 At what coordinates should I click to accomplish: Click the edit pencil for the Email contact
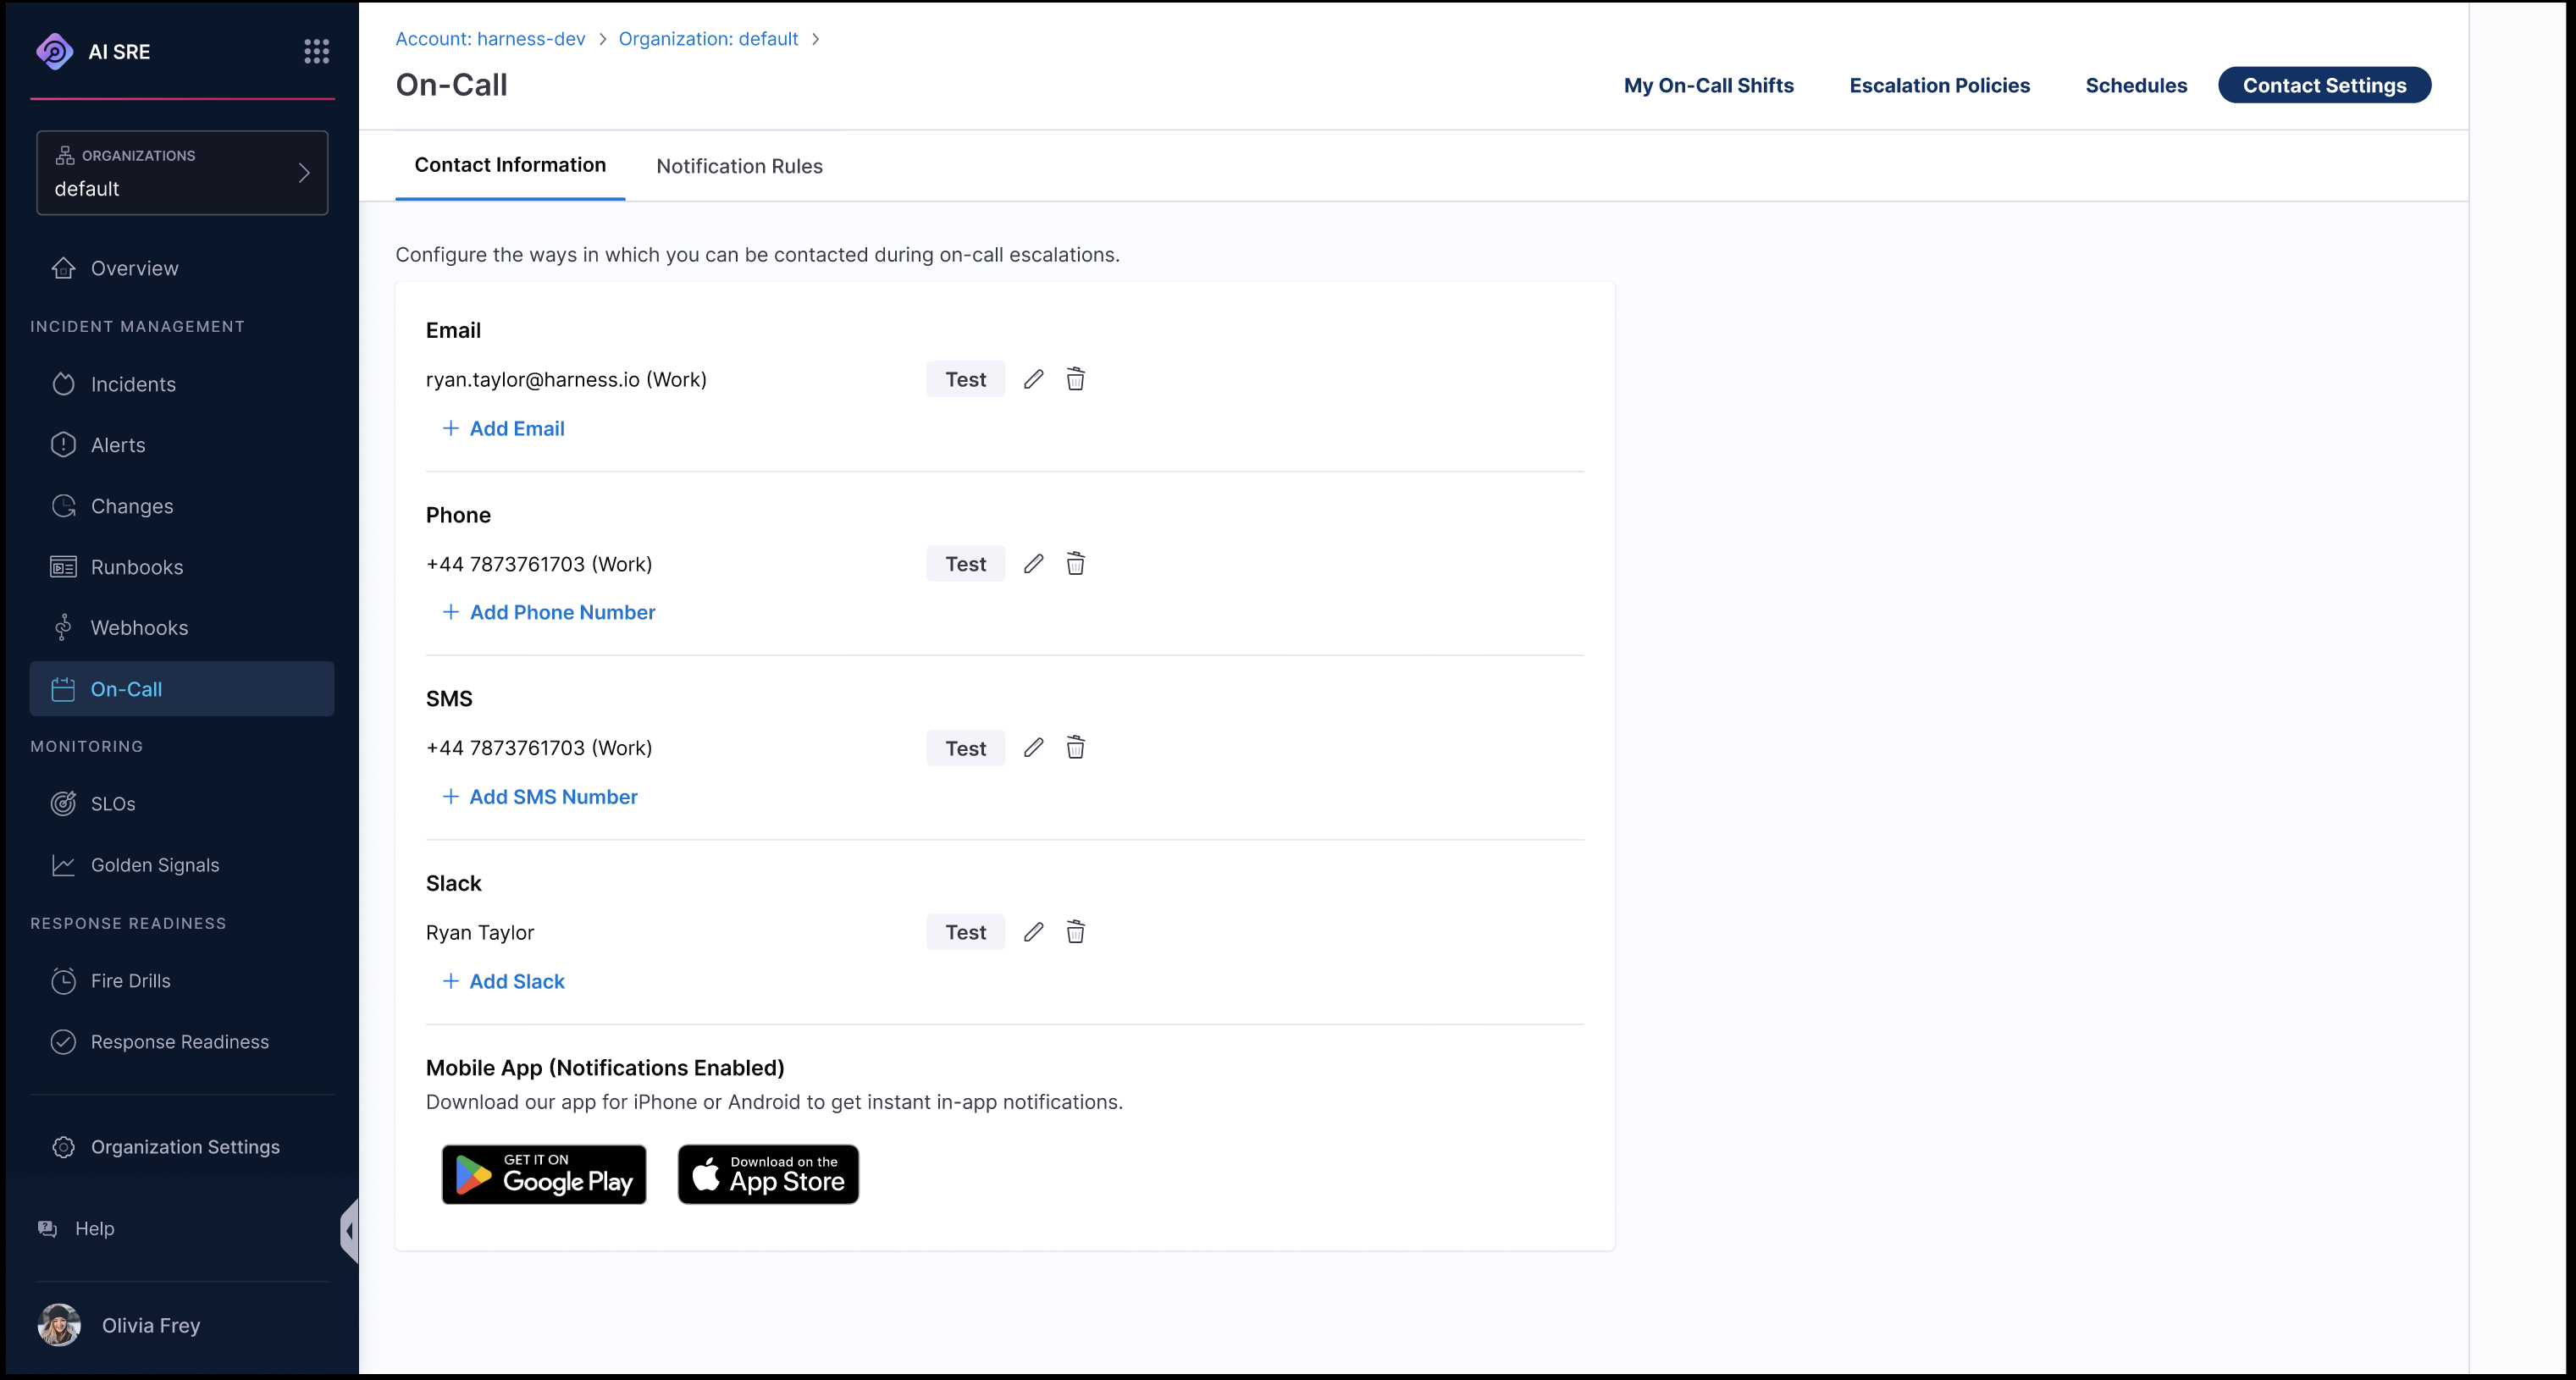[1033, 379]
